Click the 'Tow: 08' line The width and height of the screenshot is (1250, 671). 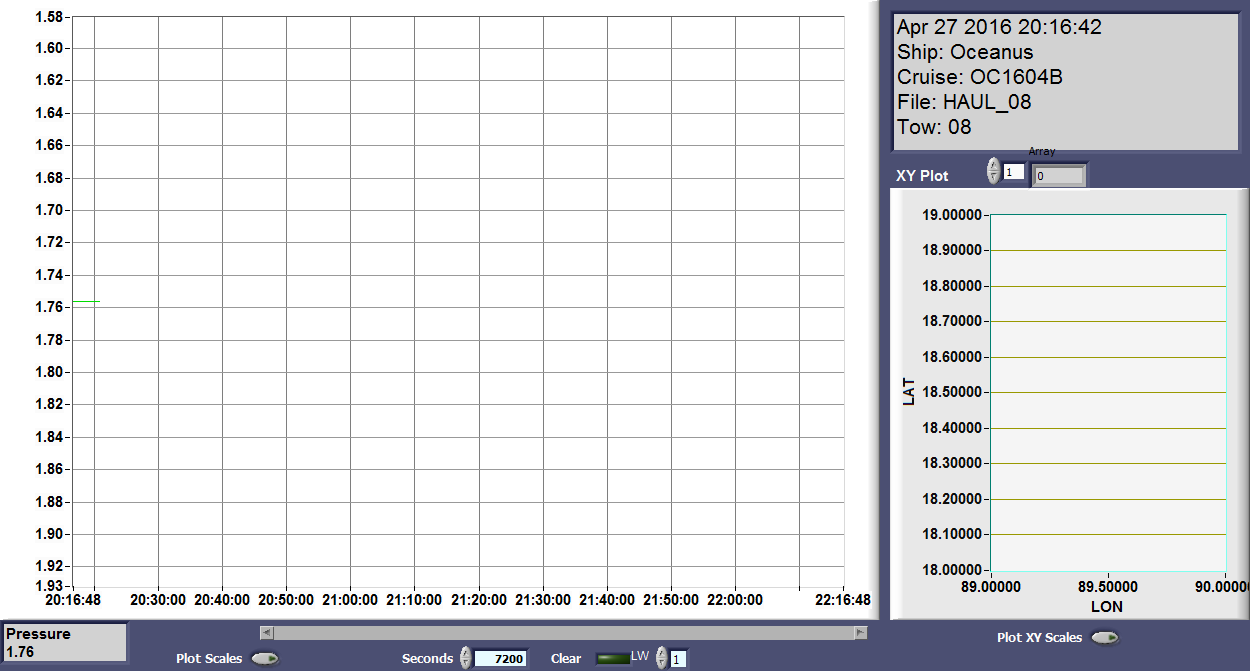tap(934, 127)
